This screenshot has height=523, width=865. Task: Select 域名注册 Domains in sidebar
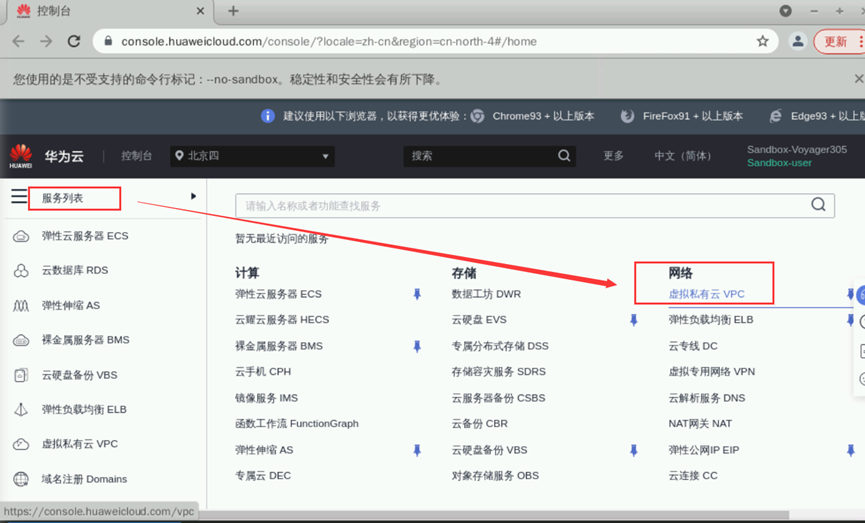click(x=84, y=479)
